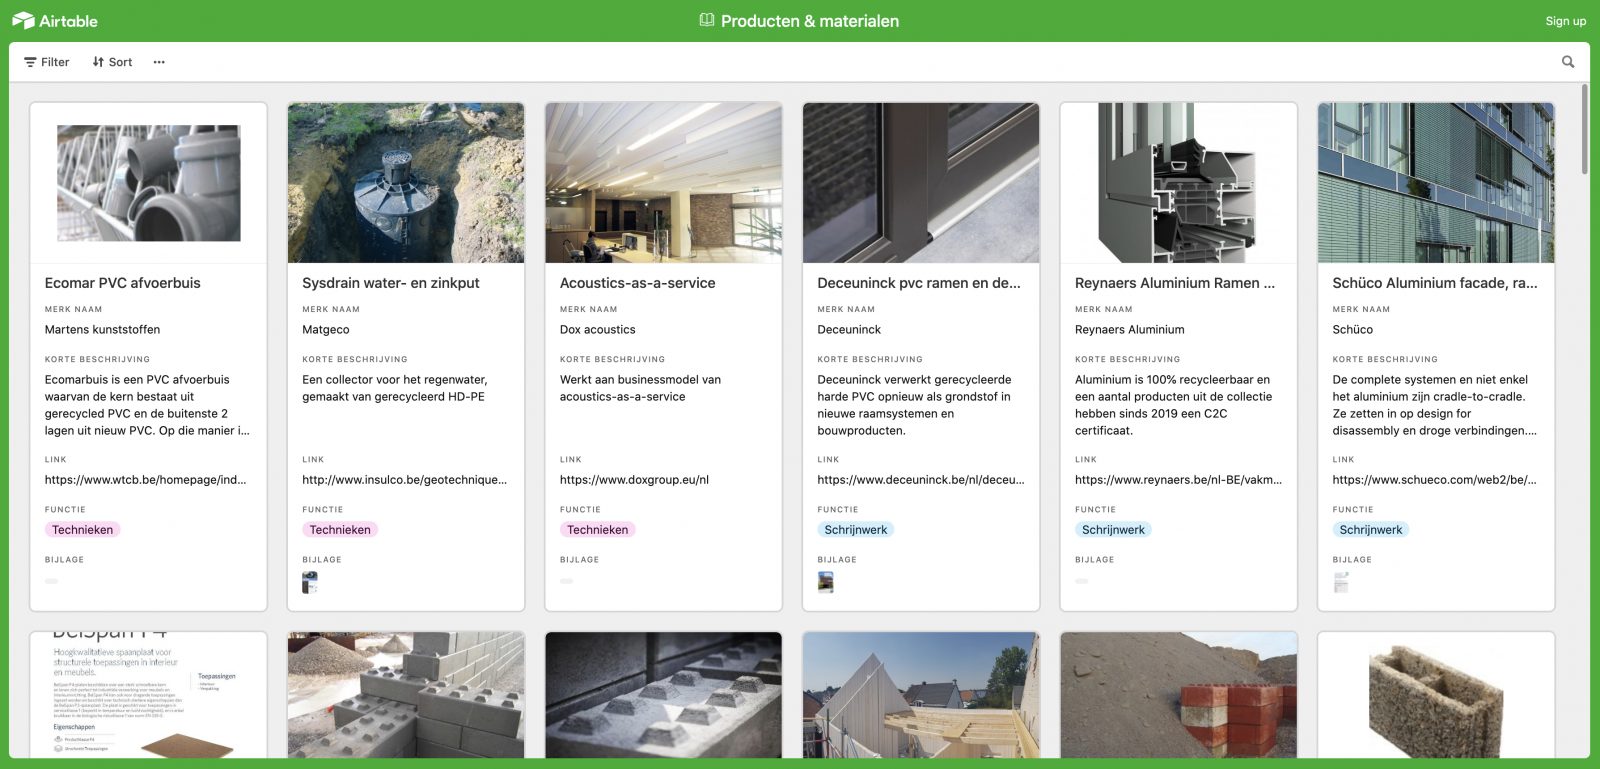Follow the schueco.com link
Screen dimensions: 1600x769
[x=1435, y=480]
